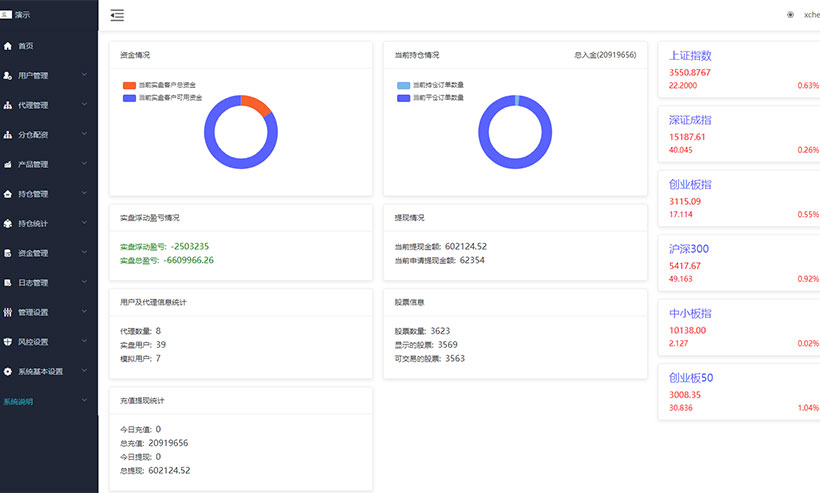The height and width of the screenshot is (493, 820).
Task: Open the 管理设置 menu item
Action: coord(33,312)
